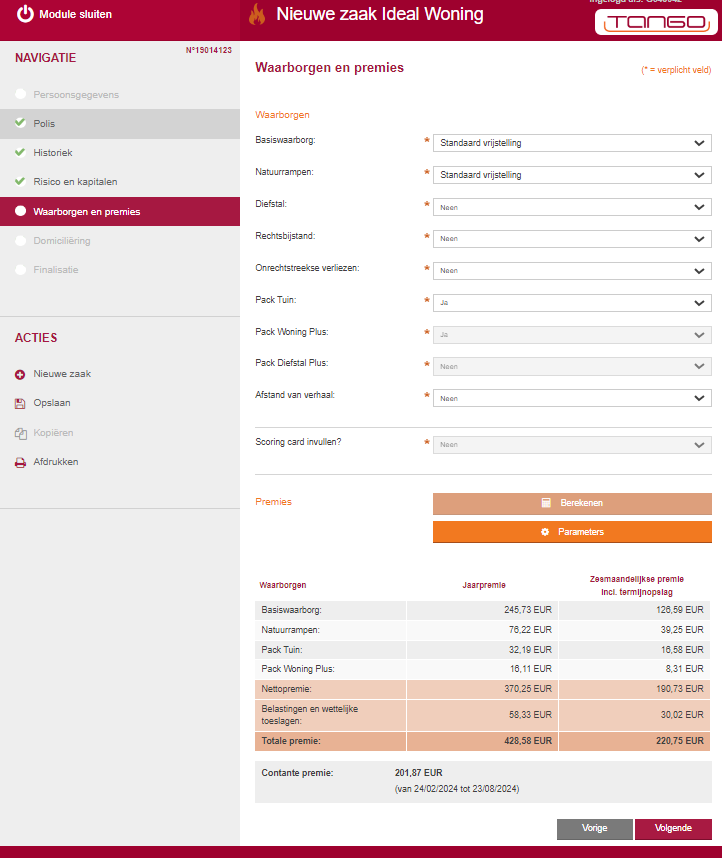Click the green checkmark beside Polis

[x=20, y=123]
